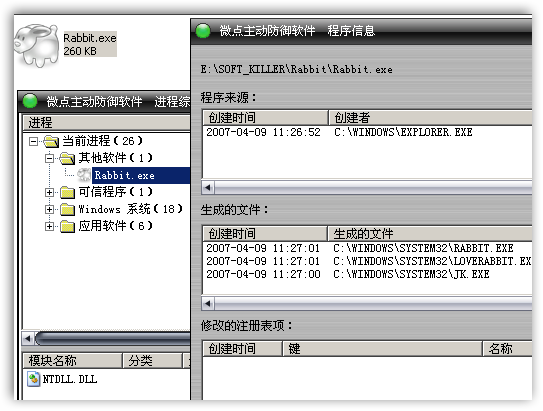Image resolution: width=543 pixels, height=411 pixels.
Task: Click the 应用软件 folder icon
Action: click(67, 226)
